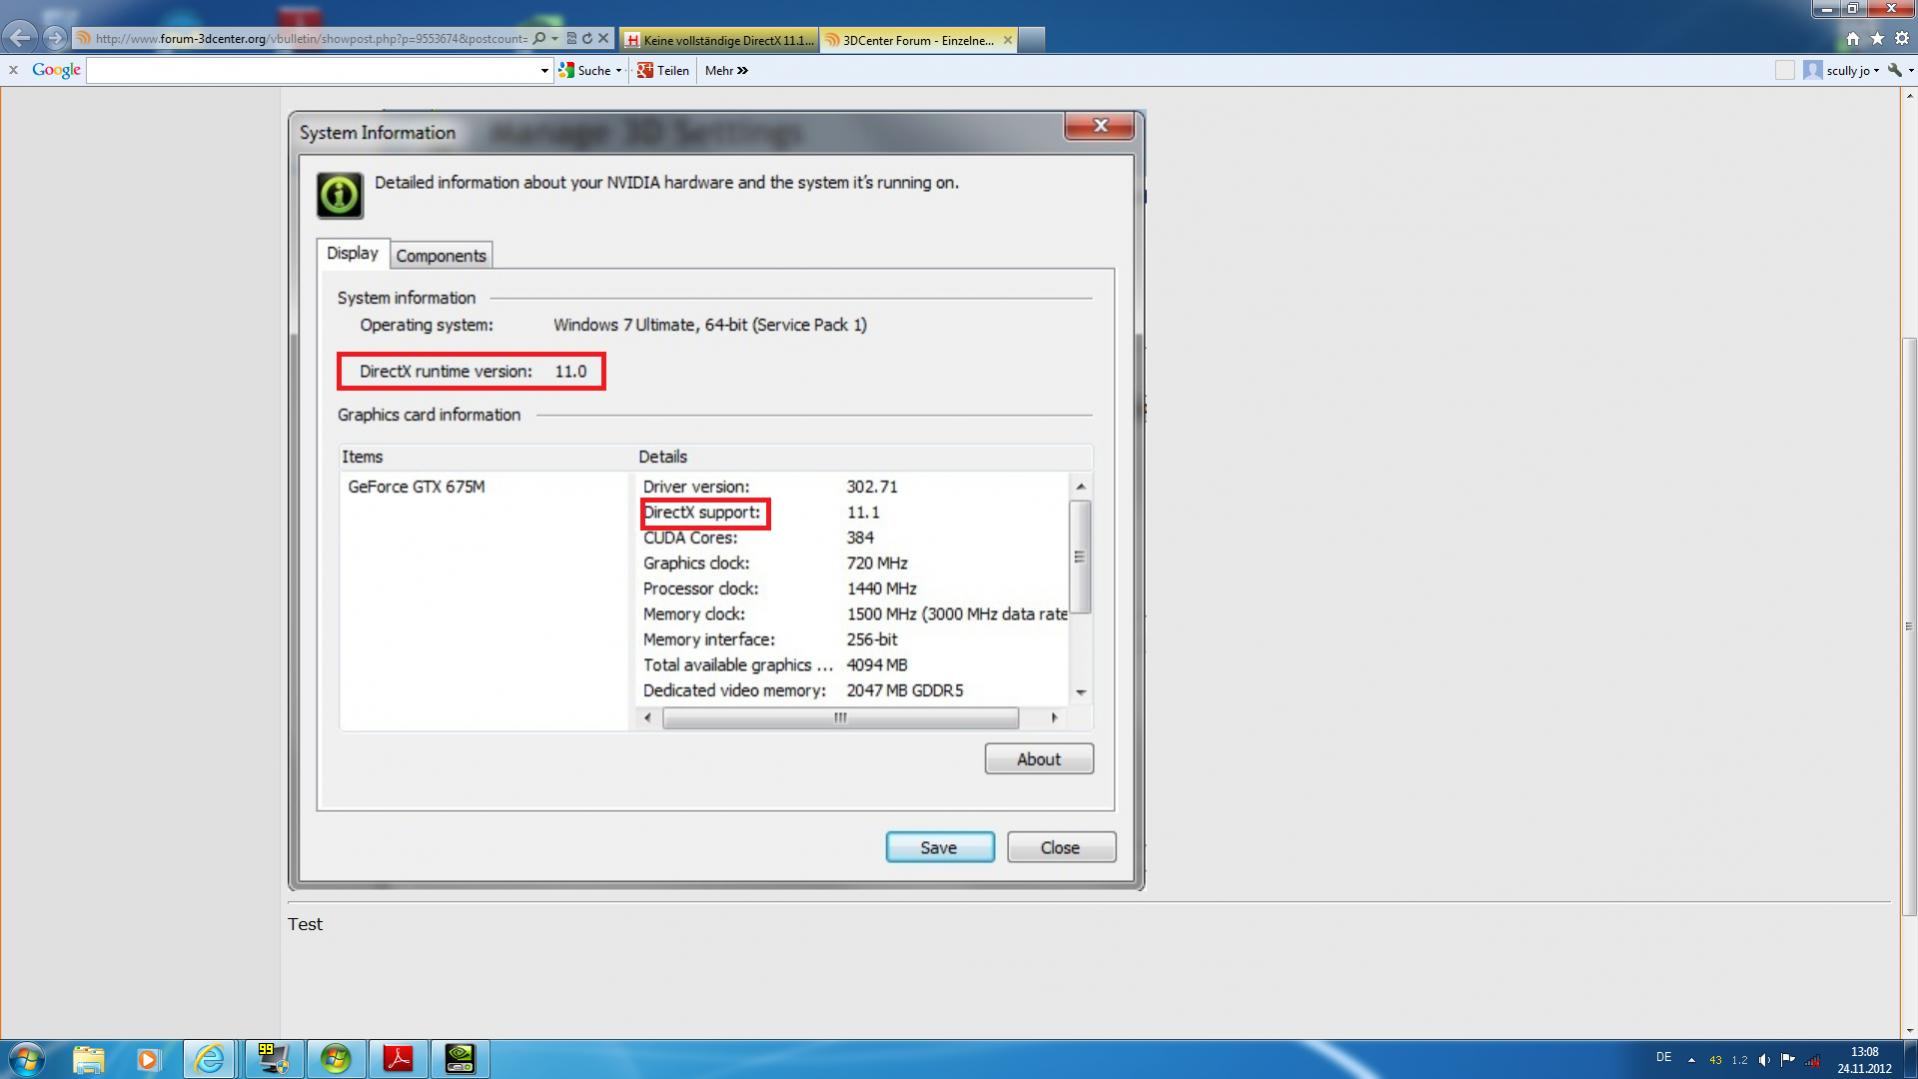Click the NVIDIA info icon
Viewport: 1918px width, 1079px height.
coord(340,195)
